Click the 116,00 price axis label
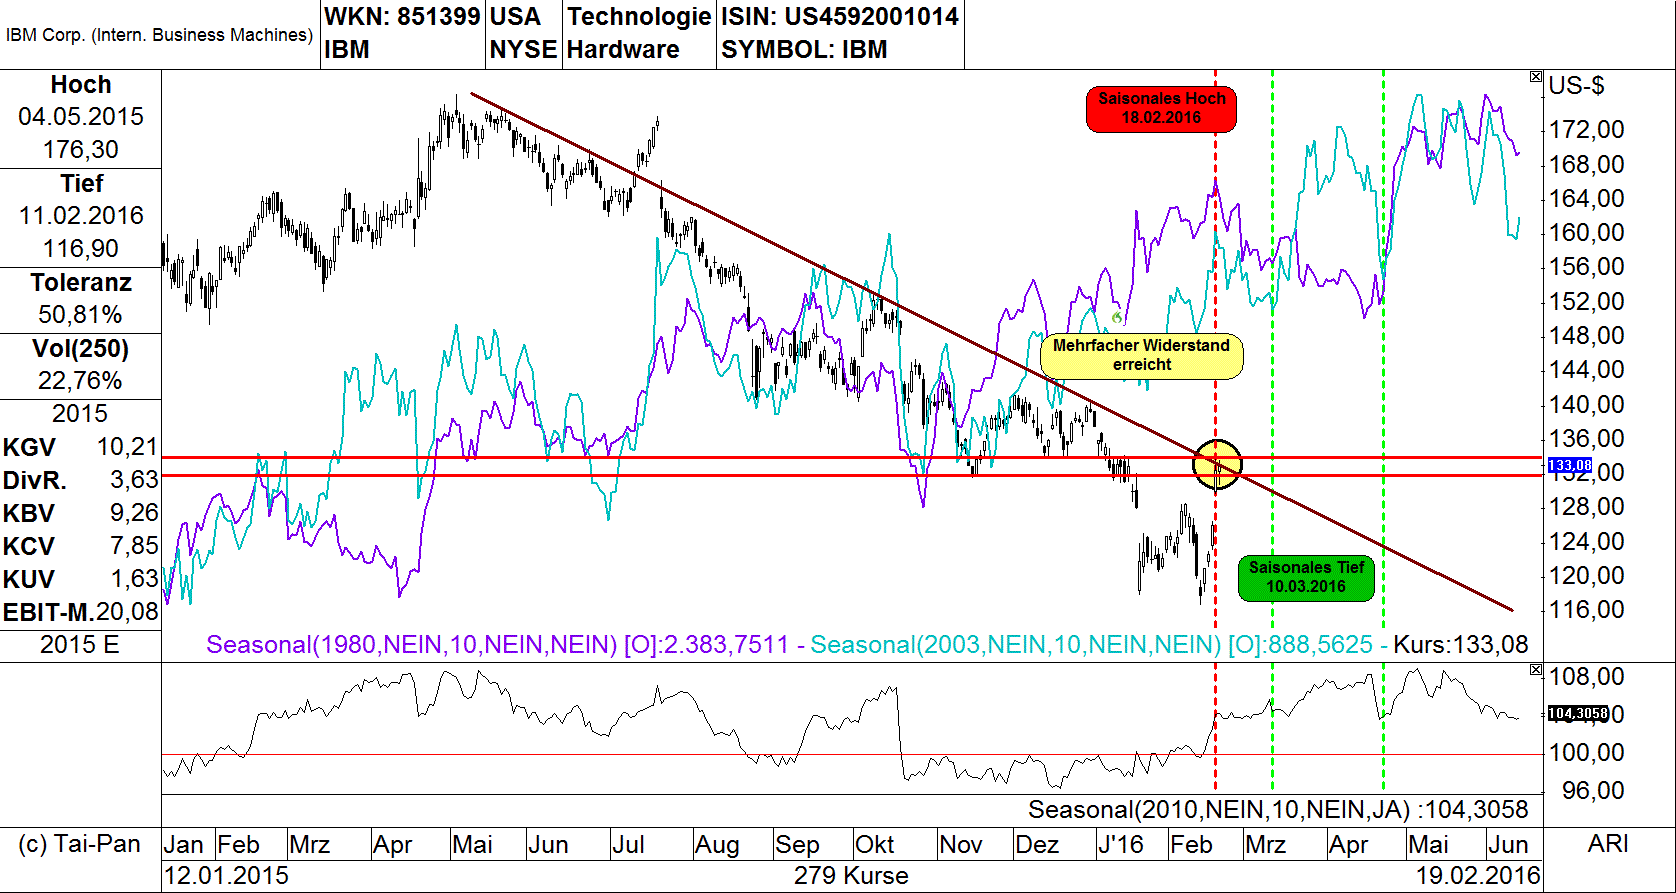The width and height of the screenshot is (1676, 893). point(1587,610)
